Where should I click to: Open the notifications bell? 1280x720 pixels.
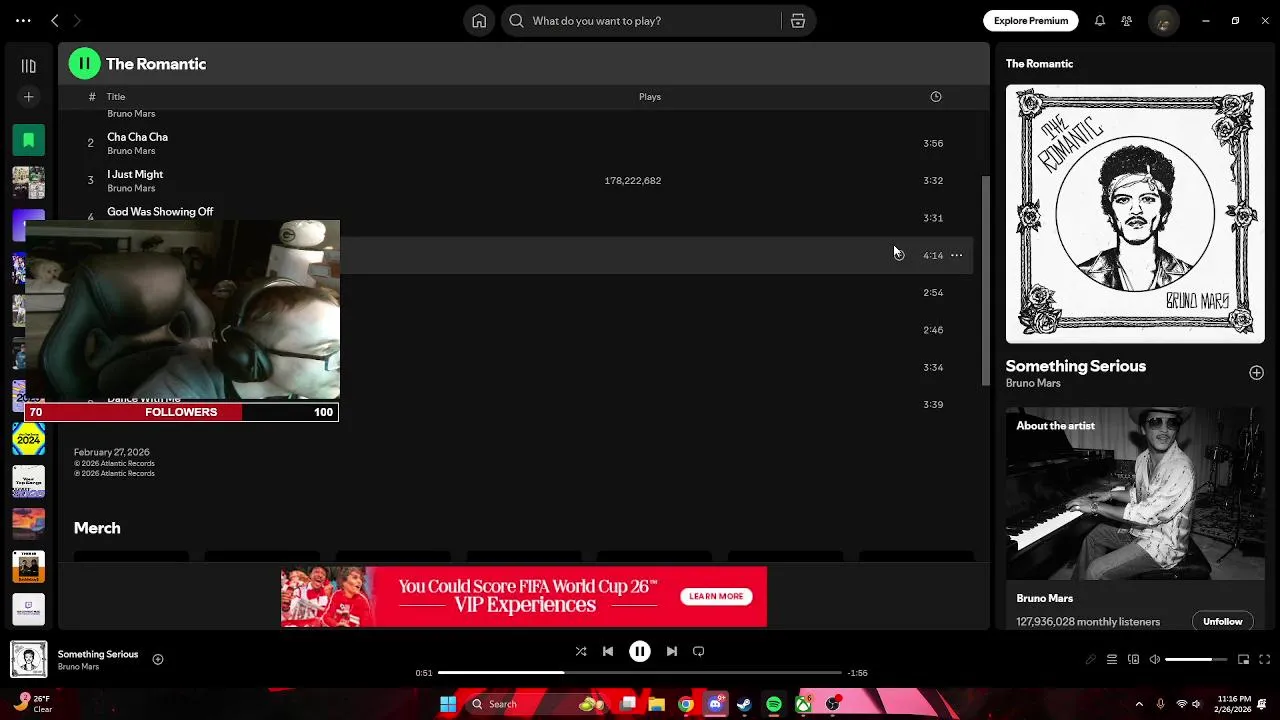click(x=1100, y=20)
